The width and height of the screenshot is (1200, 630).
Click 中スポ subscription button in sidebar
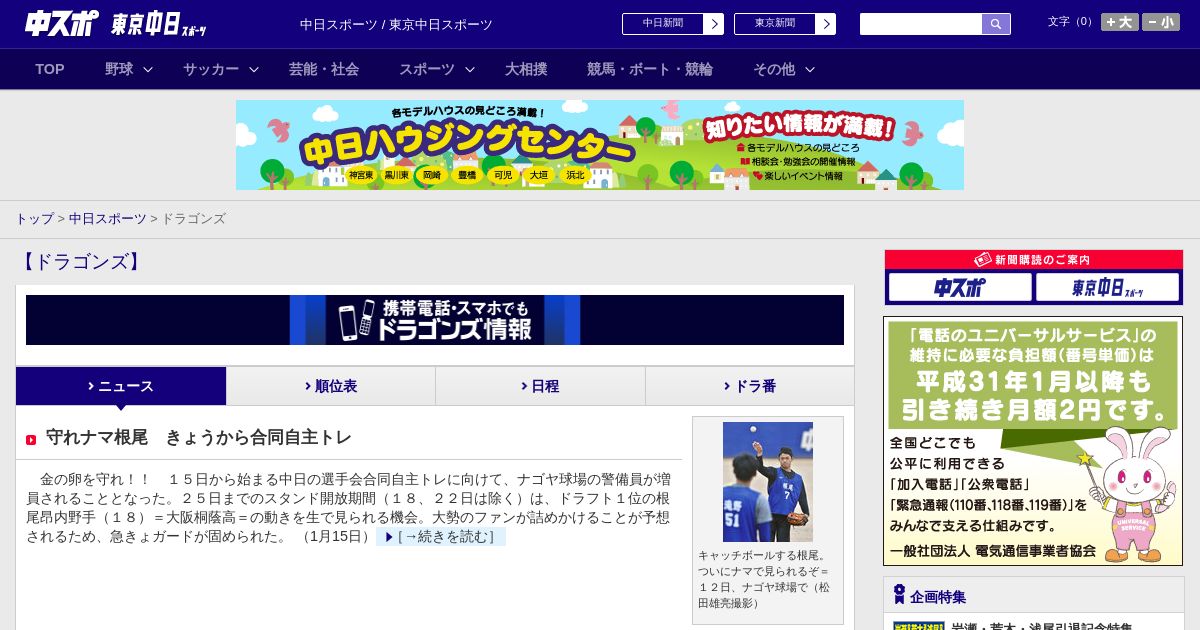pyautogui.click(x=960, y=288)
